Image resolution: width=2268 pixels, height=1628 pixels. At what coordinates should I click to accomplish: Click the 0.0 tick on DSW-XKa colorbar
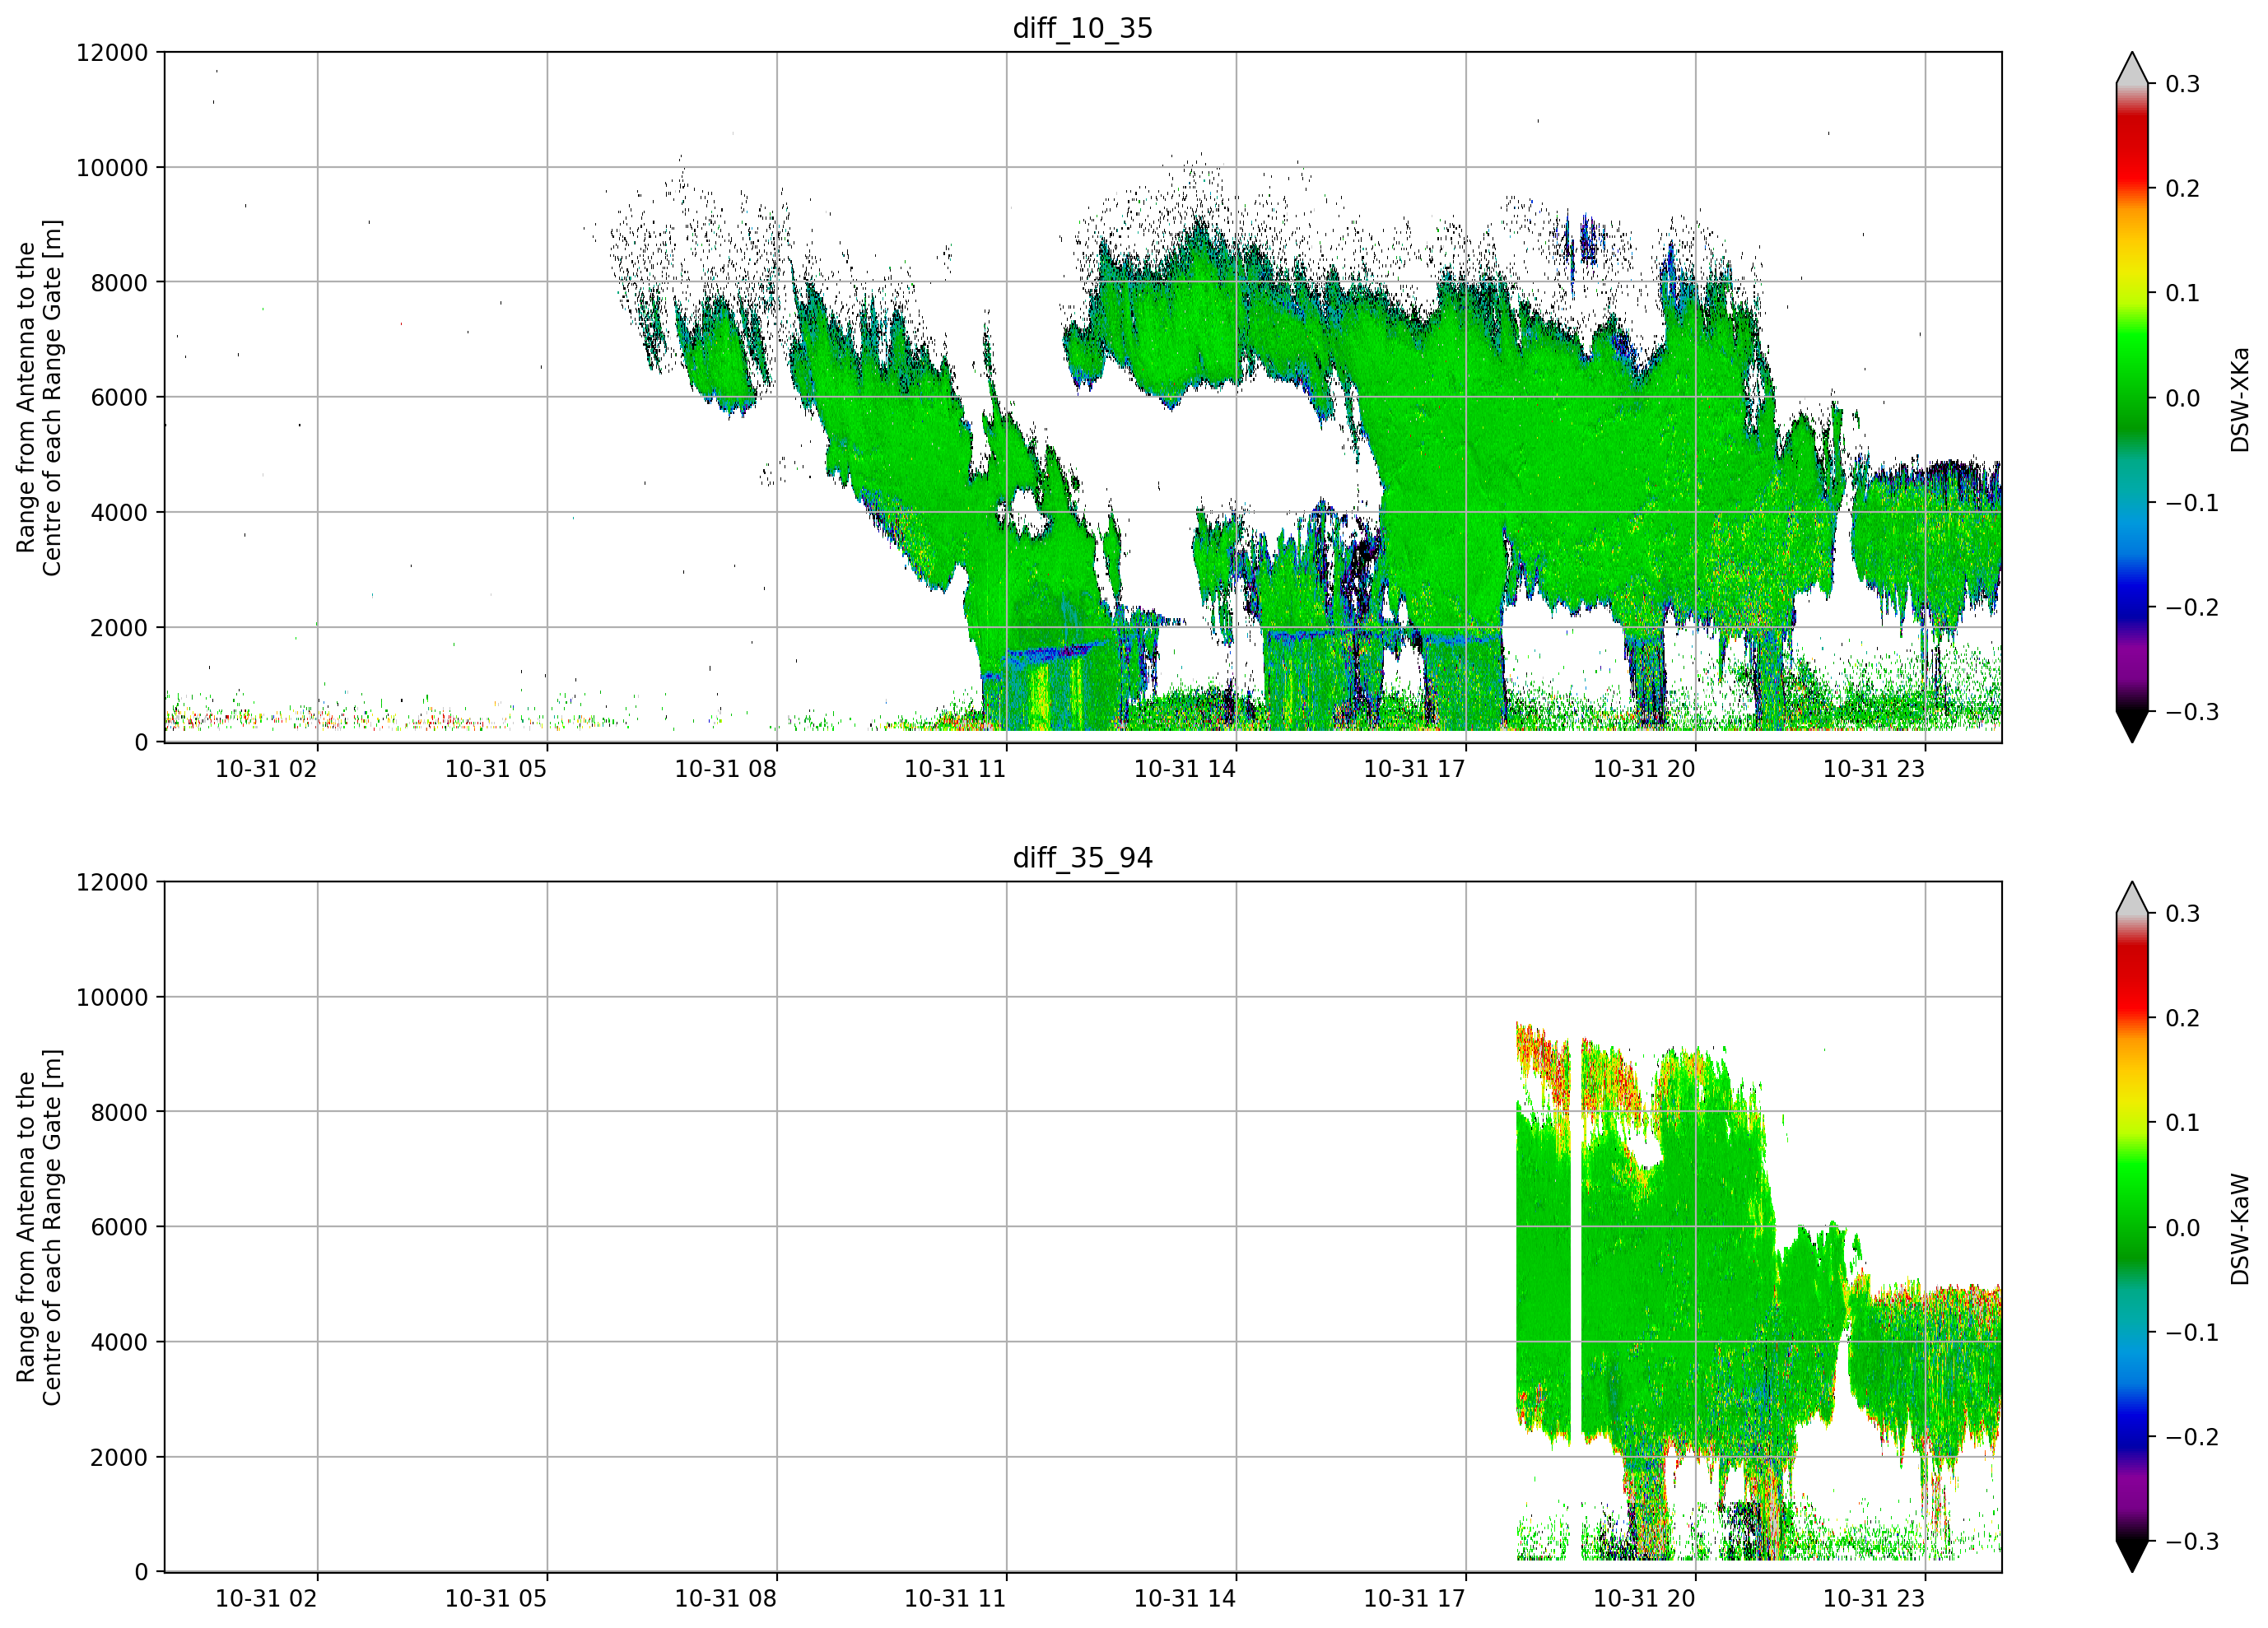(2183, 398)
